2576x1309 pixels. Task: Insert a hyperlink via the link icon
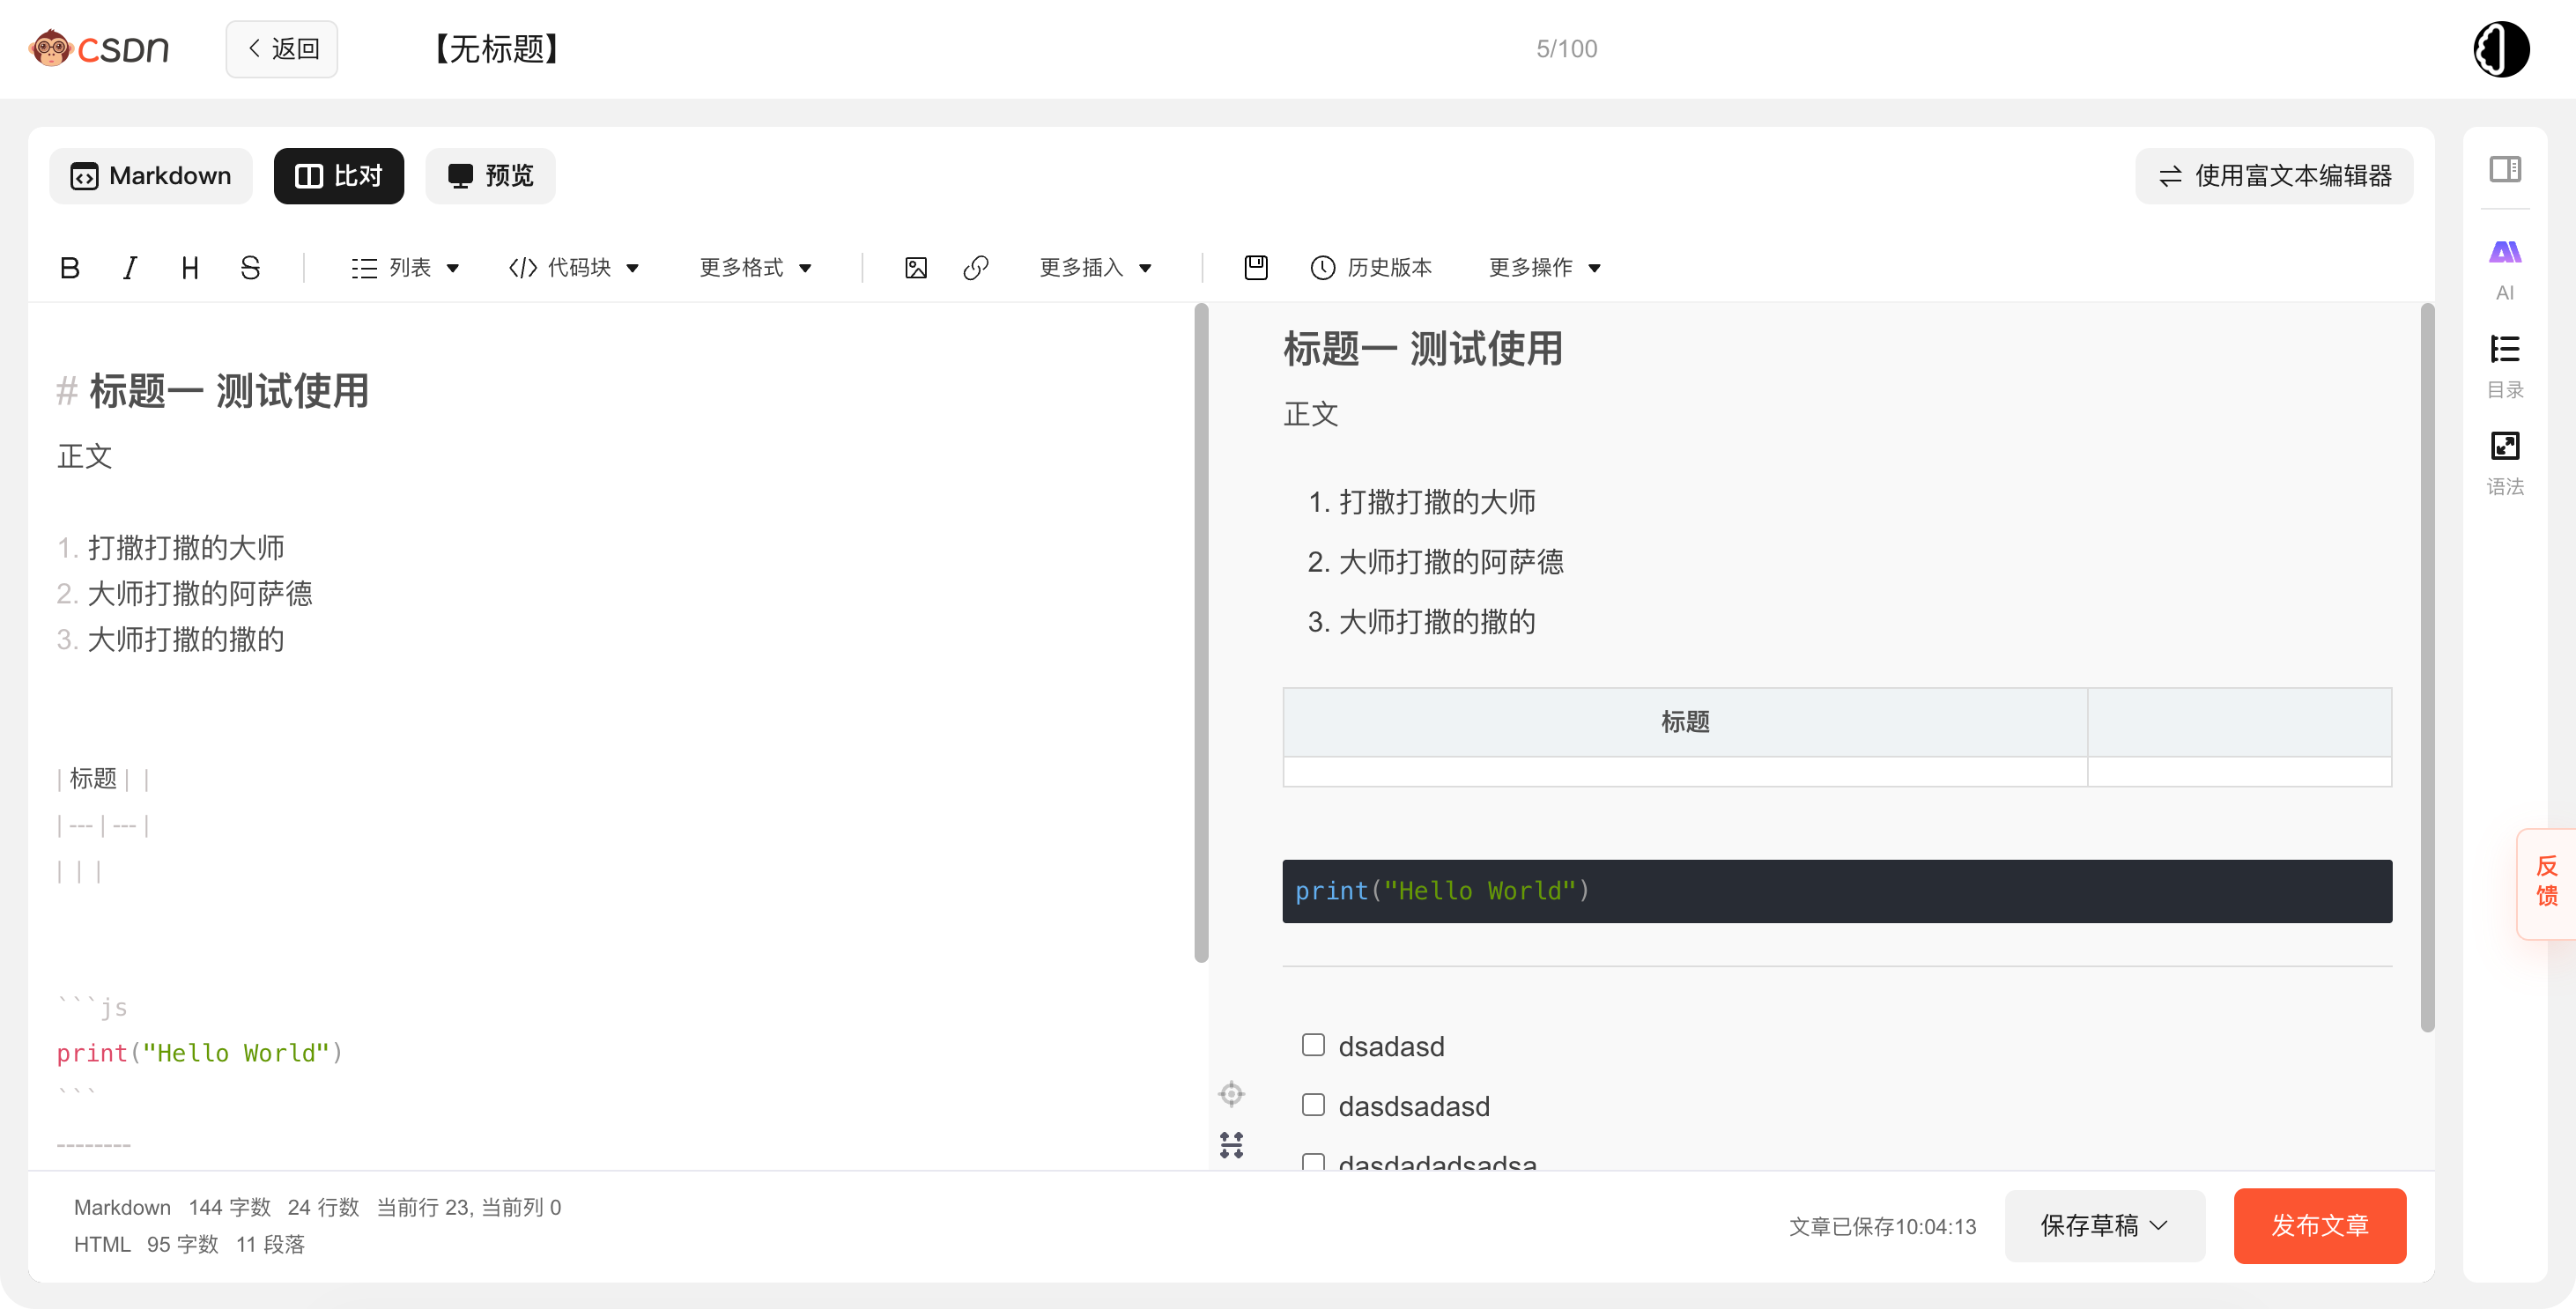point(976,267)
